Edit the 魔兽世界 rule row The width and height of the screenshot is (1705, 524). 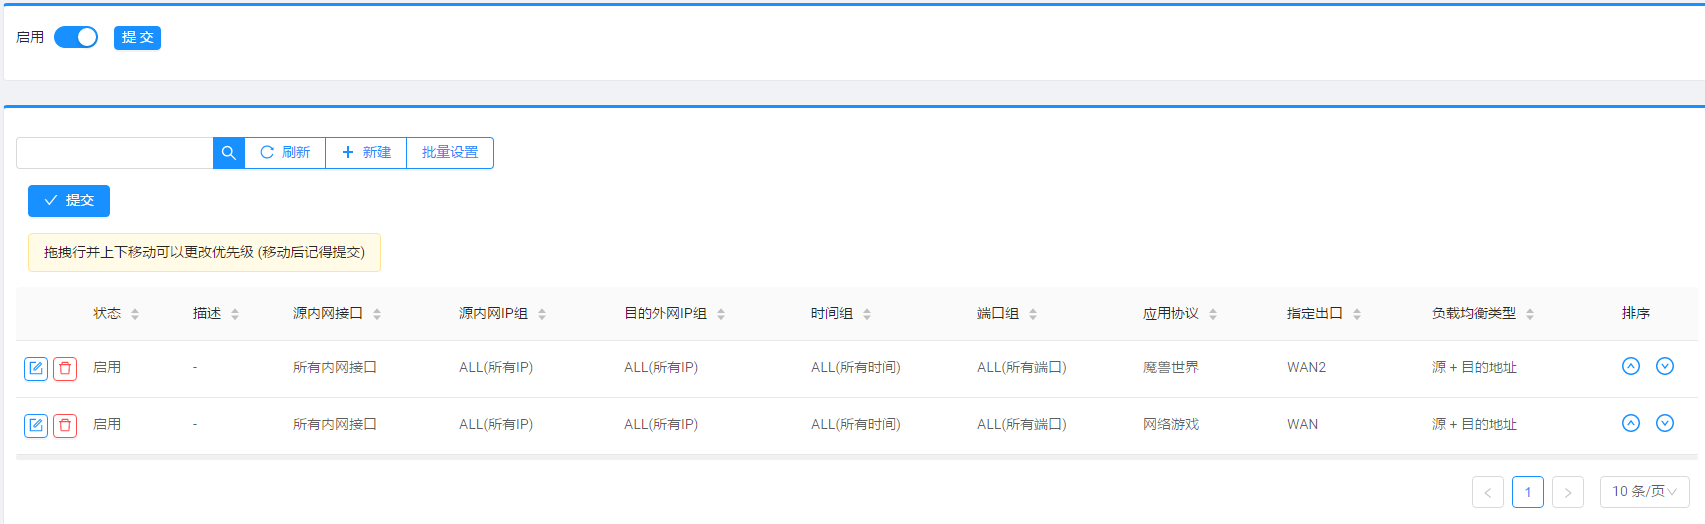tap(36, 368)
